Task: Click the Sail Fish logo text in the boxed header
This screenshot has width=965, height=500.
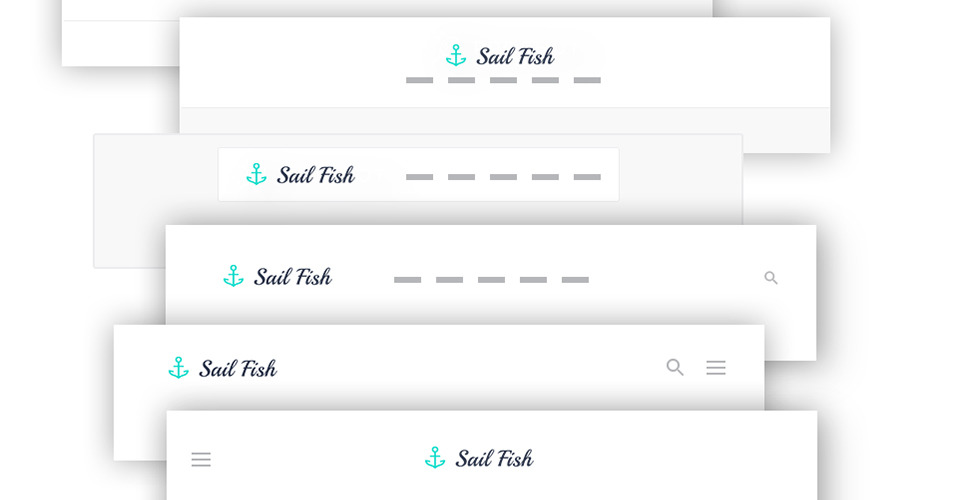Action: click(x=315, y=176)
